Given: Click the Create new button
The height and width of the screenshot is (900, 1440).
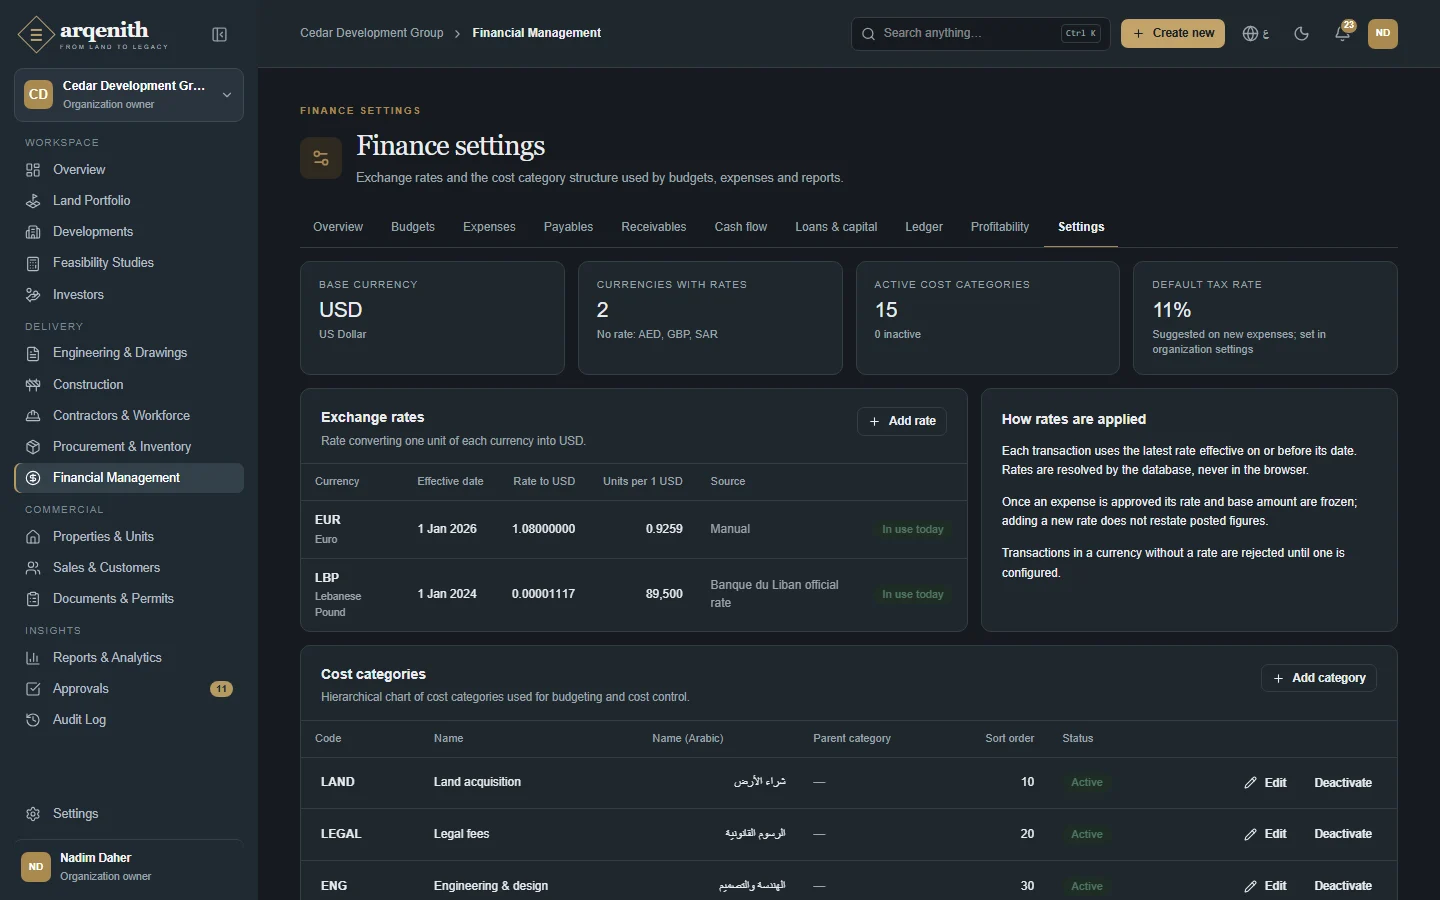Looking at the screenshot, I should click(x=1173, y=33).
